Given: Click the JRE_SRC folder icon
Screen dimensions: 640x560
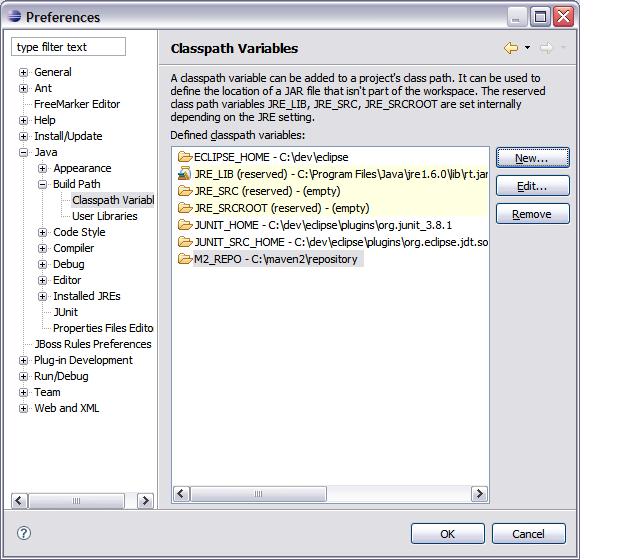Looking at the screenshot, I should [x=184, y=191].
